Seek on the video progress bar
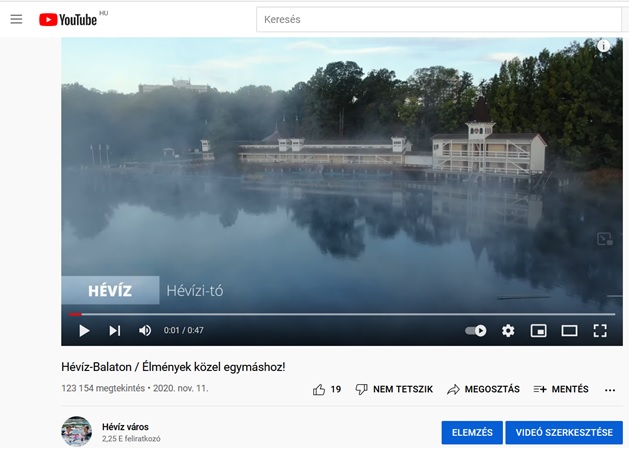 (x=342, y=314)
